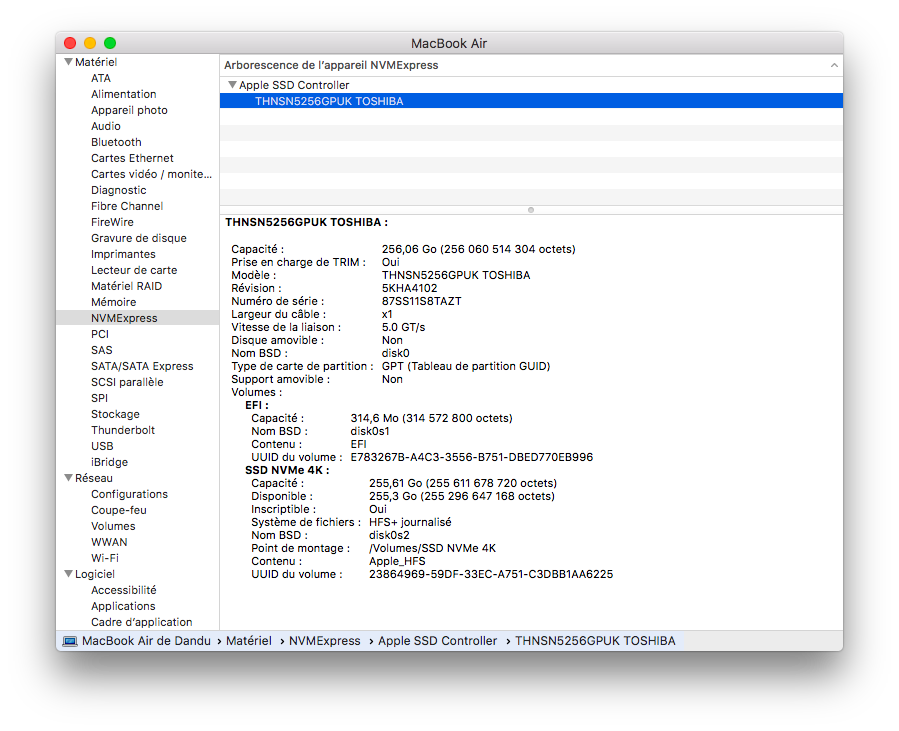Image resolution: width=899 pixels, height=731 pixels.
Task: Select Cartes Ethernet entry
Action: [132, 158]
